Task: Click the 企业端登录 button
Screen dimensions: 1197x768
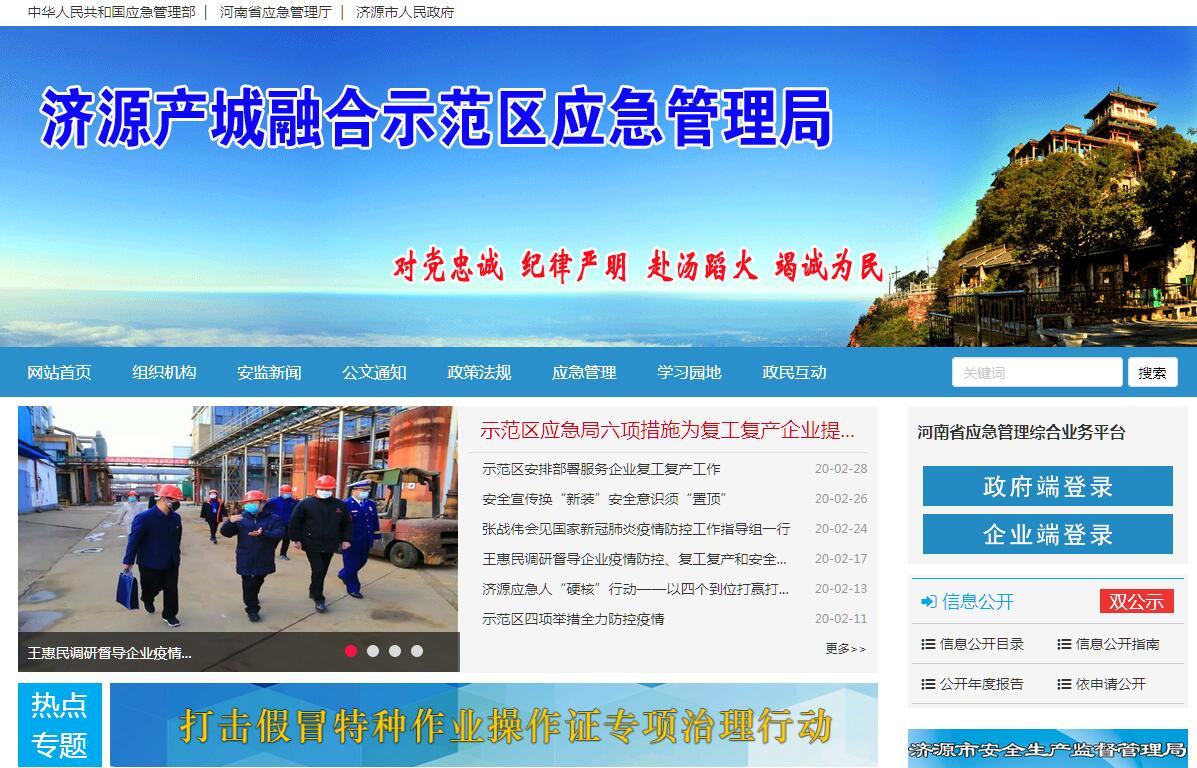Action: (1047, 535)
